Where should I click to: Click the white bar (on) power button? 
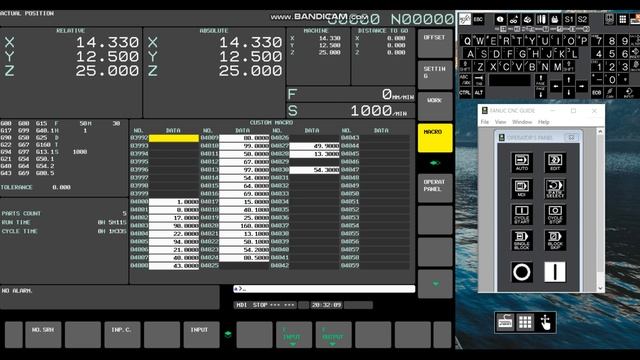[x=555, y=272]
